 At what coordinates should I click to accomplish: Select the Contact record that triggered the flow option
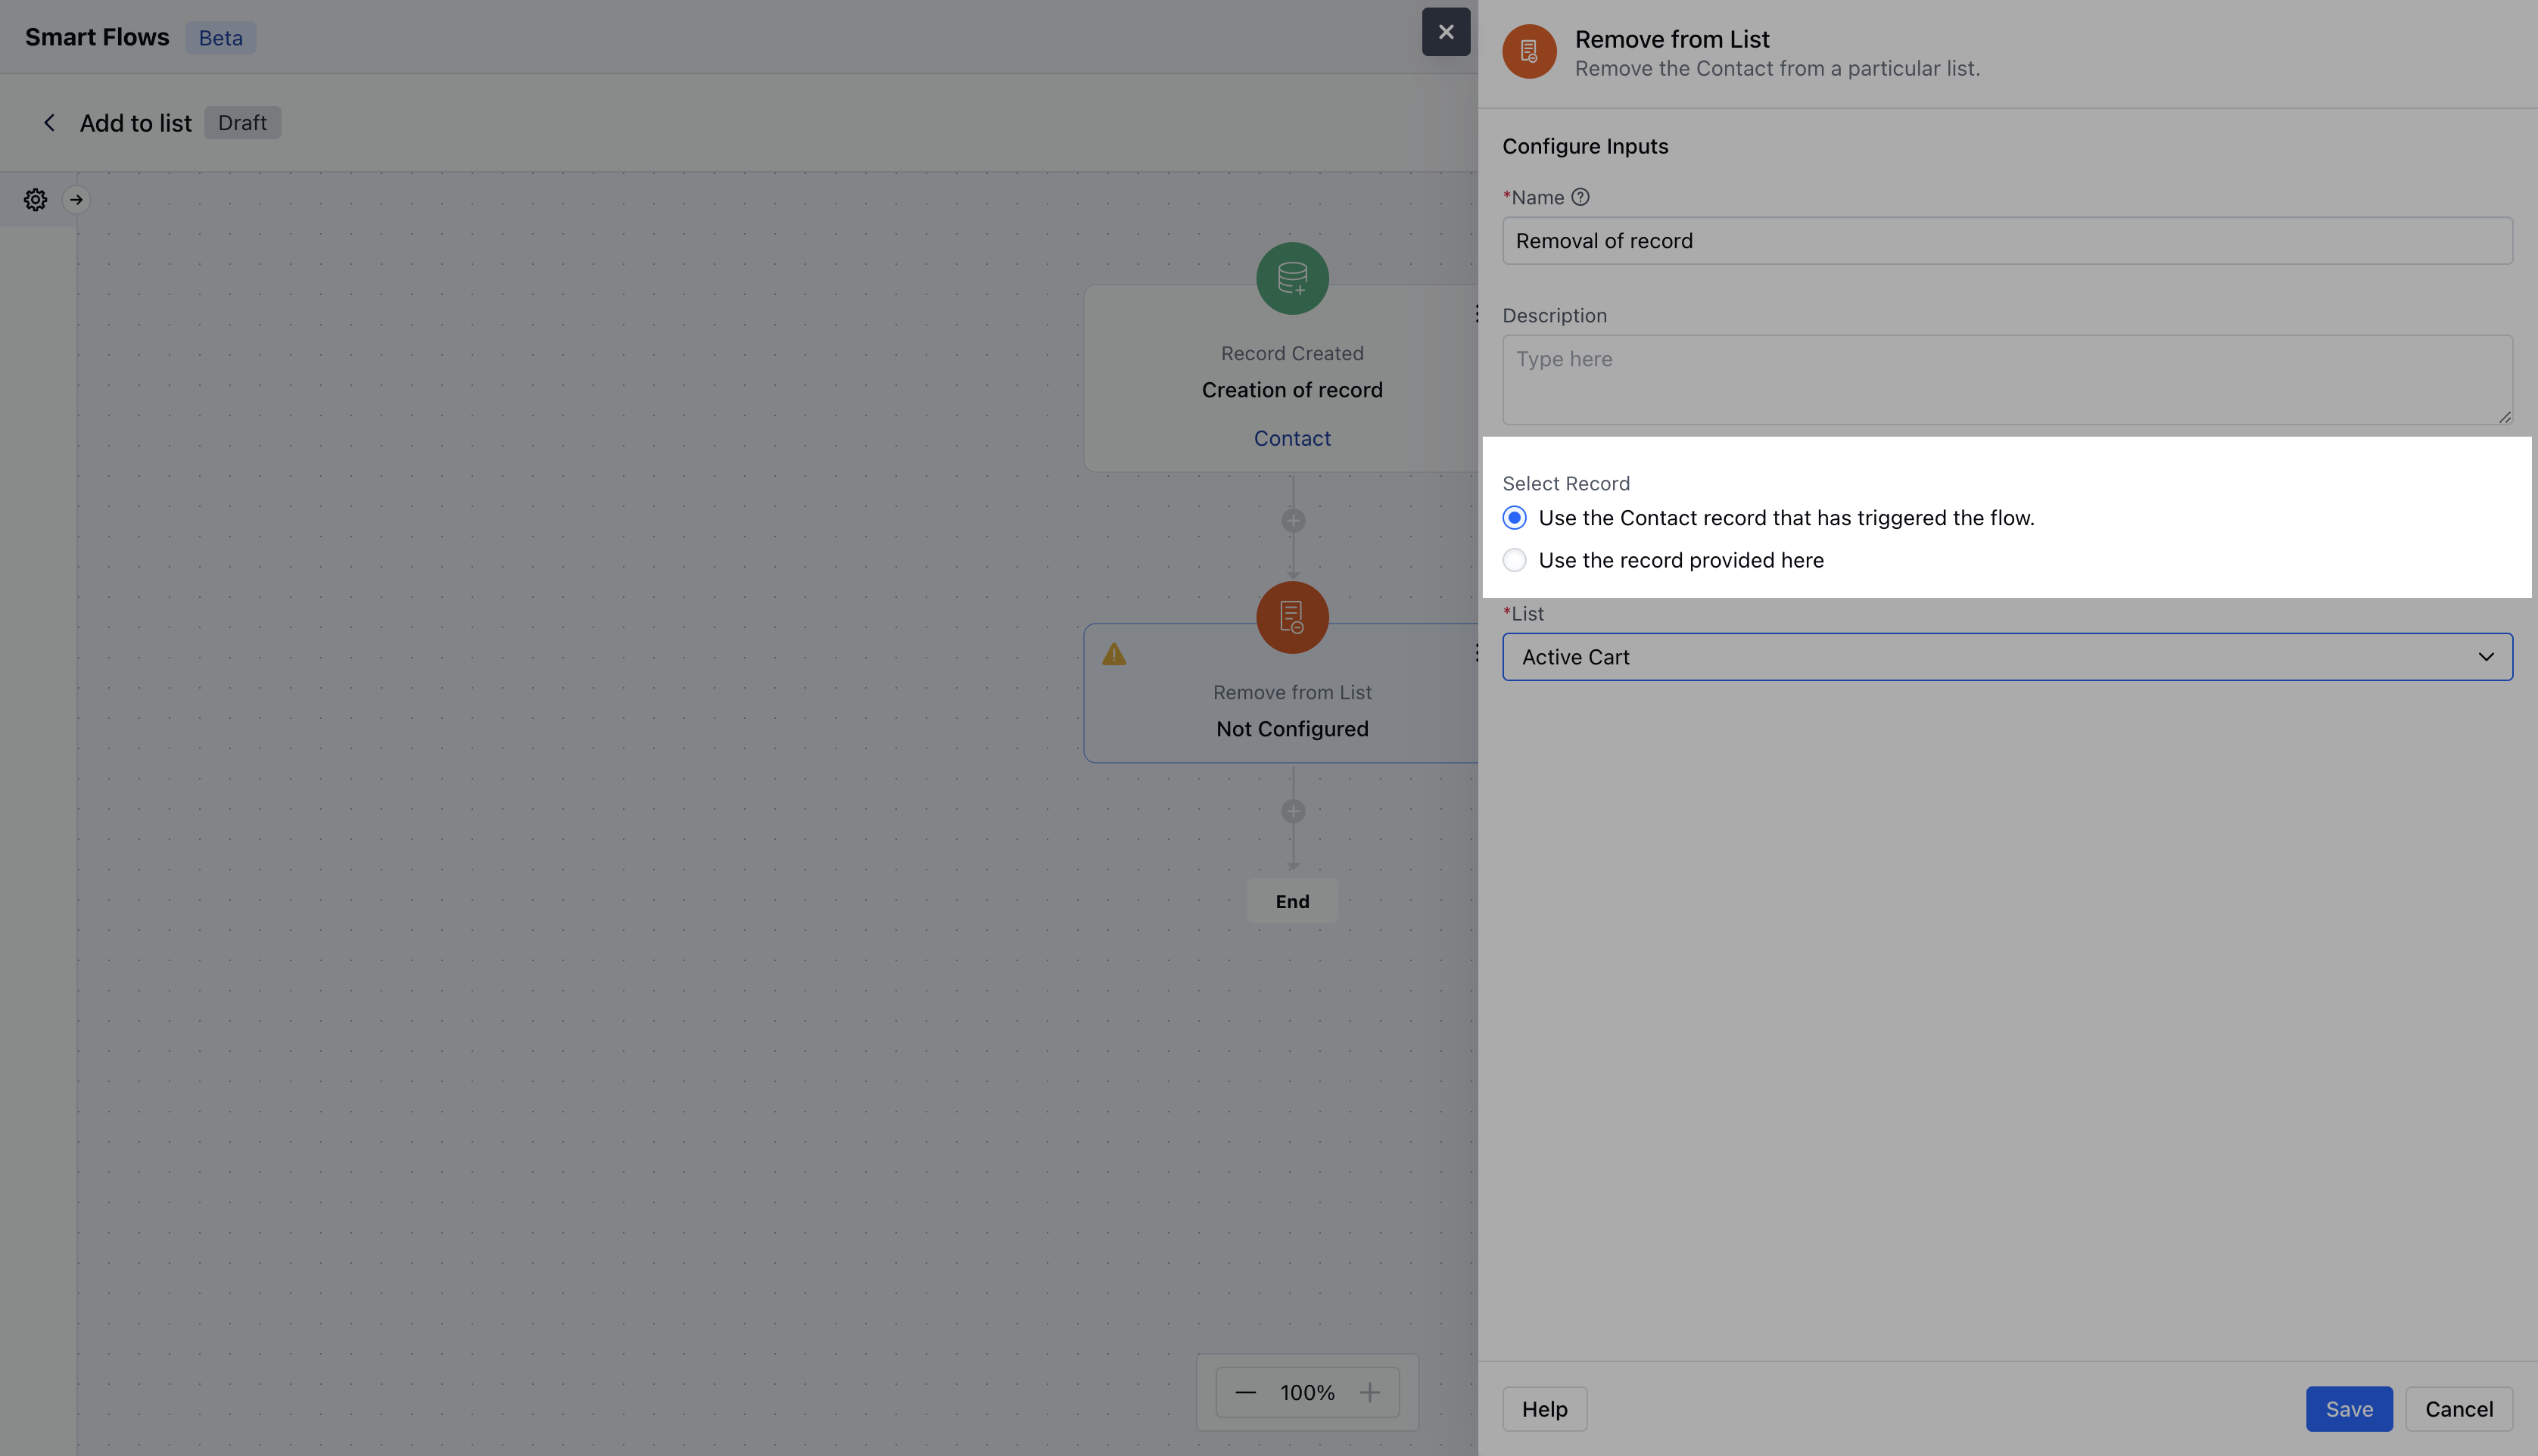[1514, 518]
